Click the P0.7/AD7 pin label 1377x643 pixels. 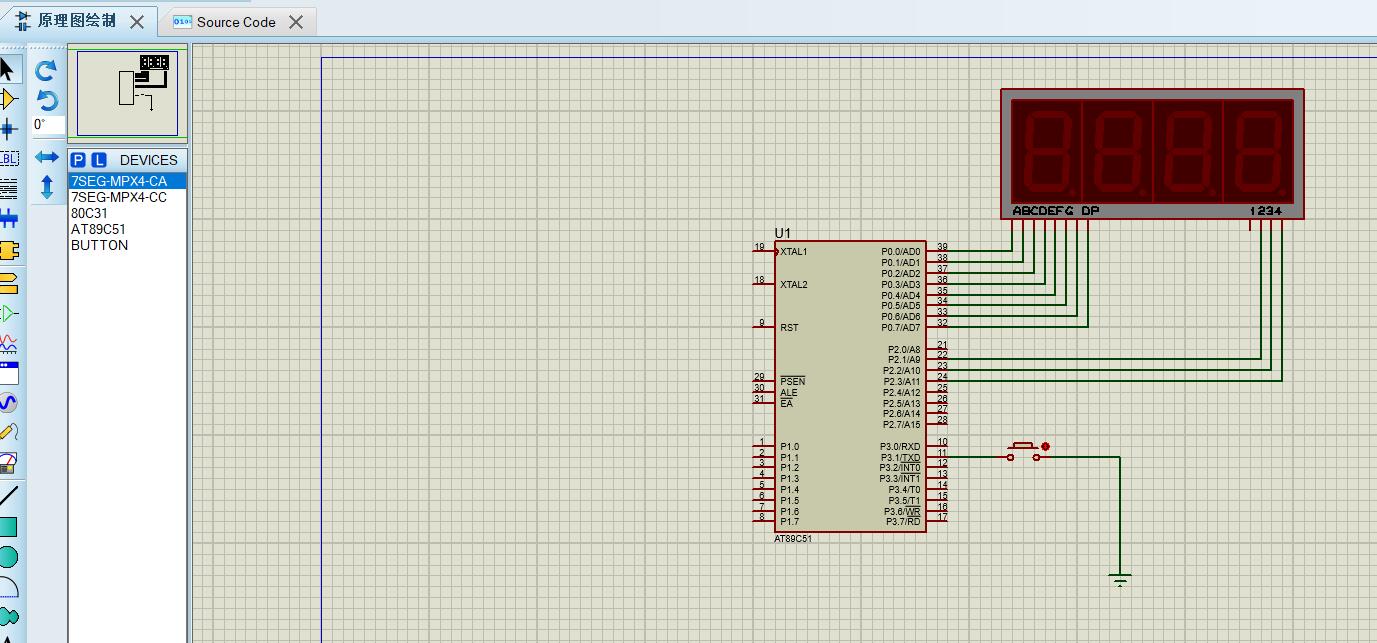pyautogui.click(x=900, y=328)
